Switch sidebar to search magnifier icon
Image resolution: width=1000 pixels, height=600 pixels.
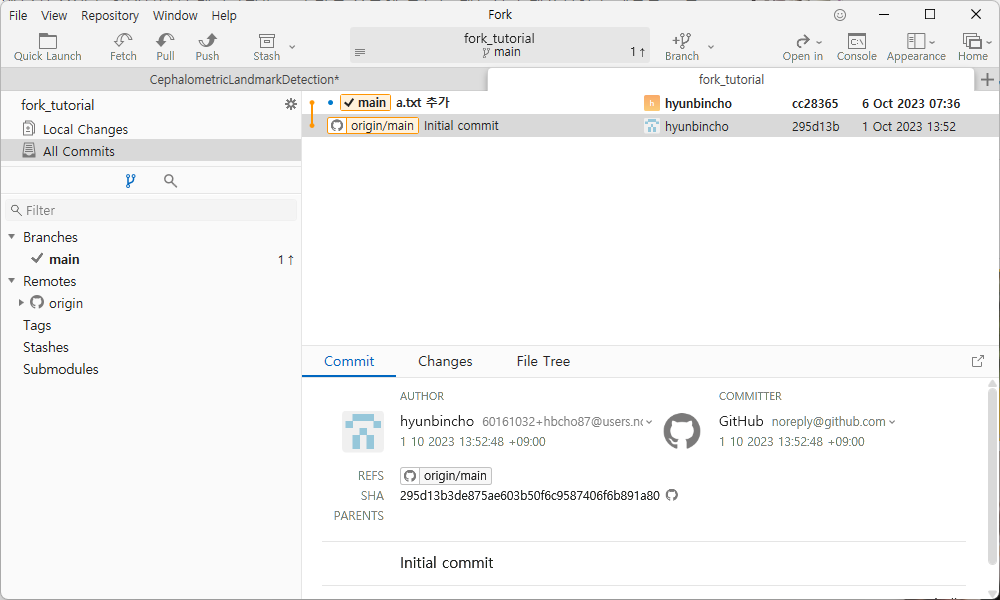[x=170, y=181]
